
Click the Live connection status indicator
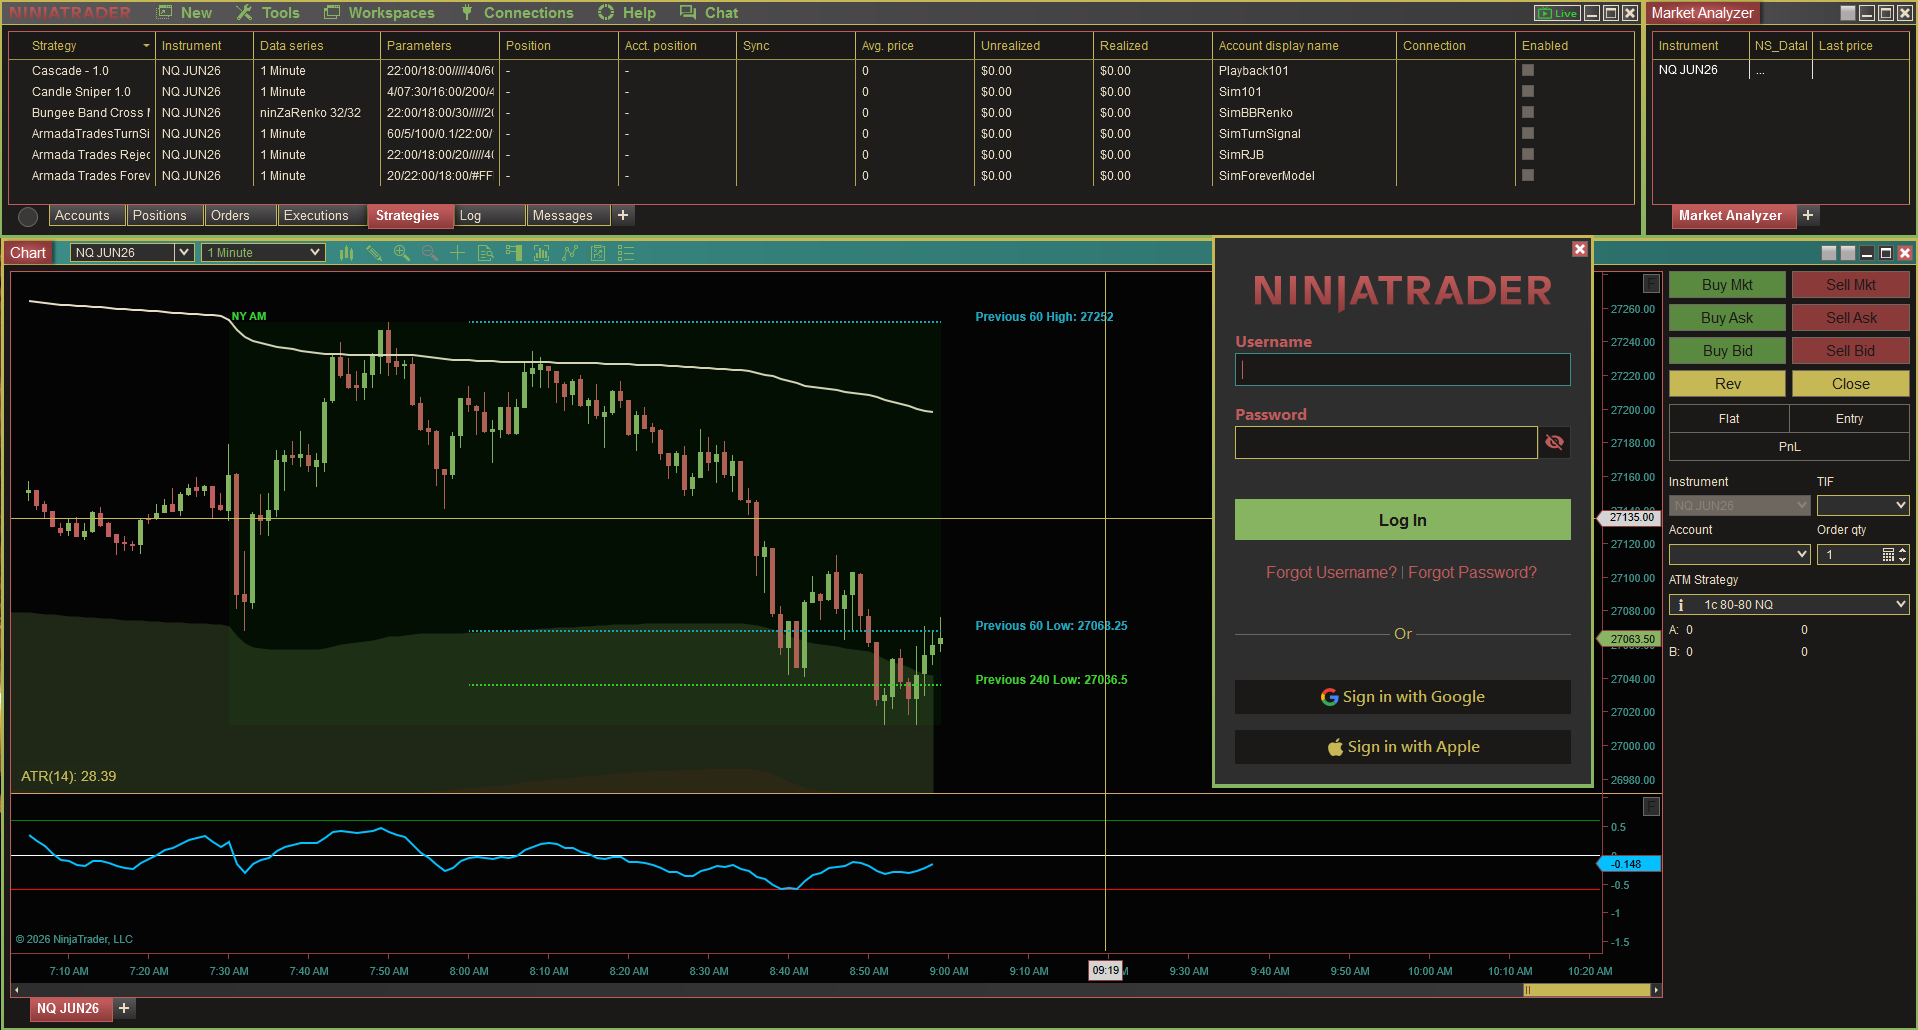pyautogui.click(x=1557, y=13)
